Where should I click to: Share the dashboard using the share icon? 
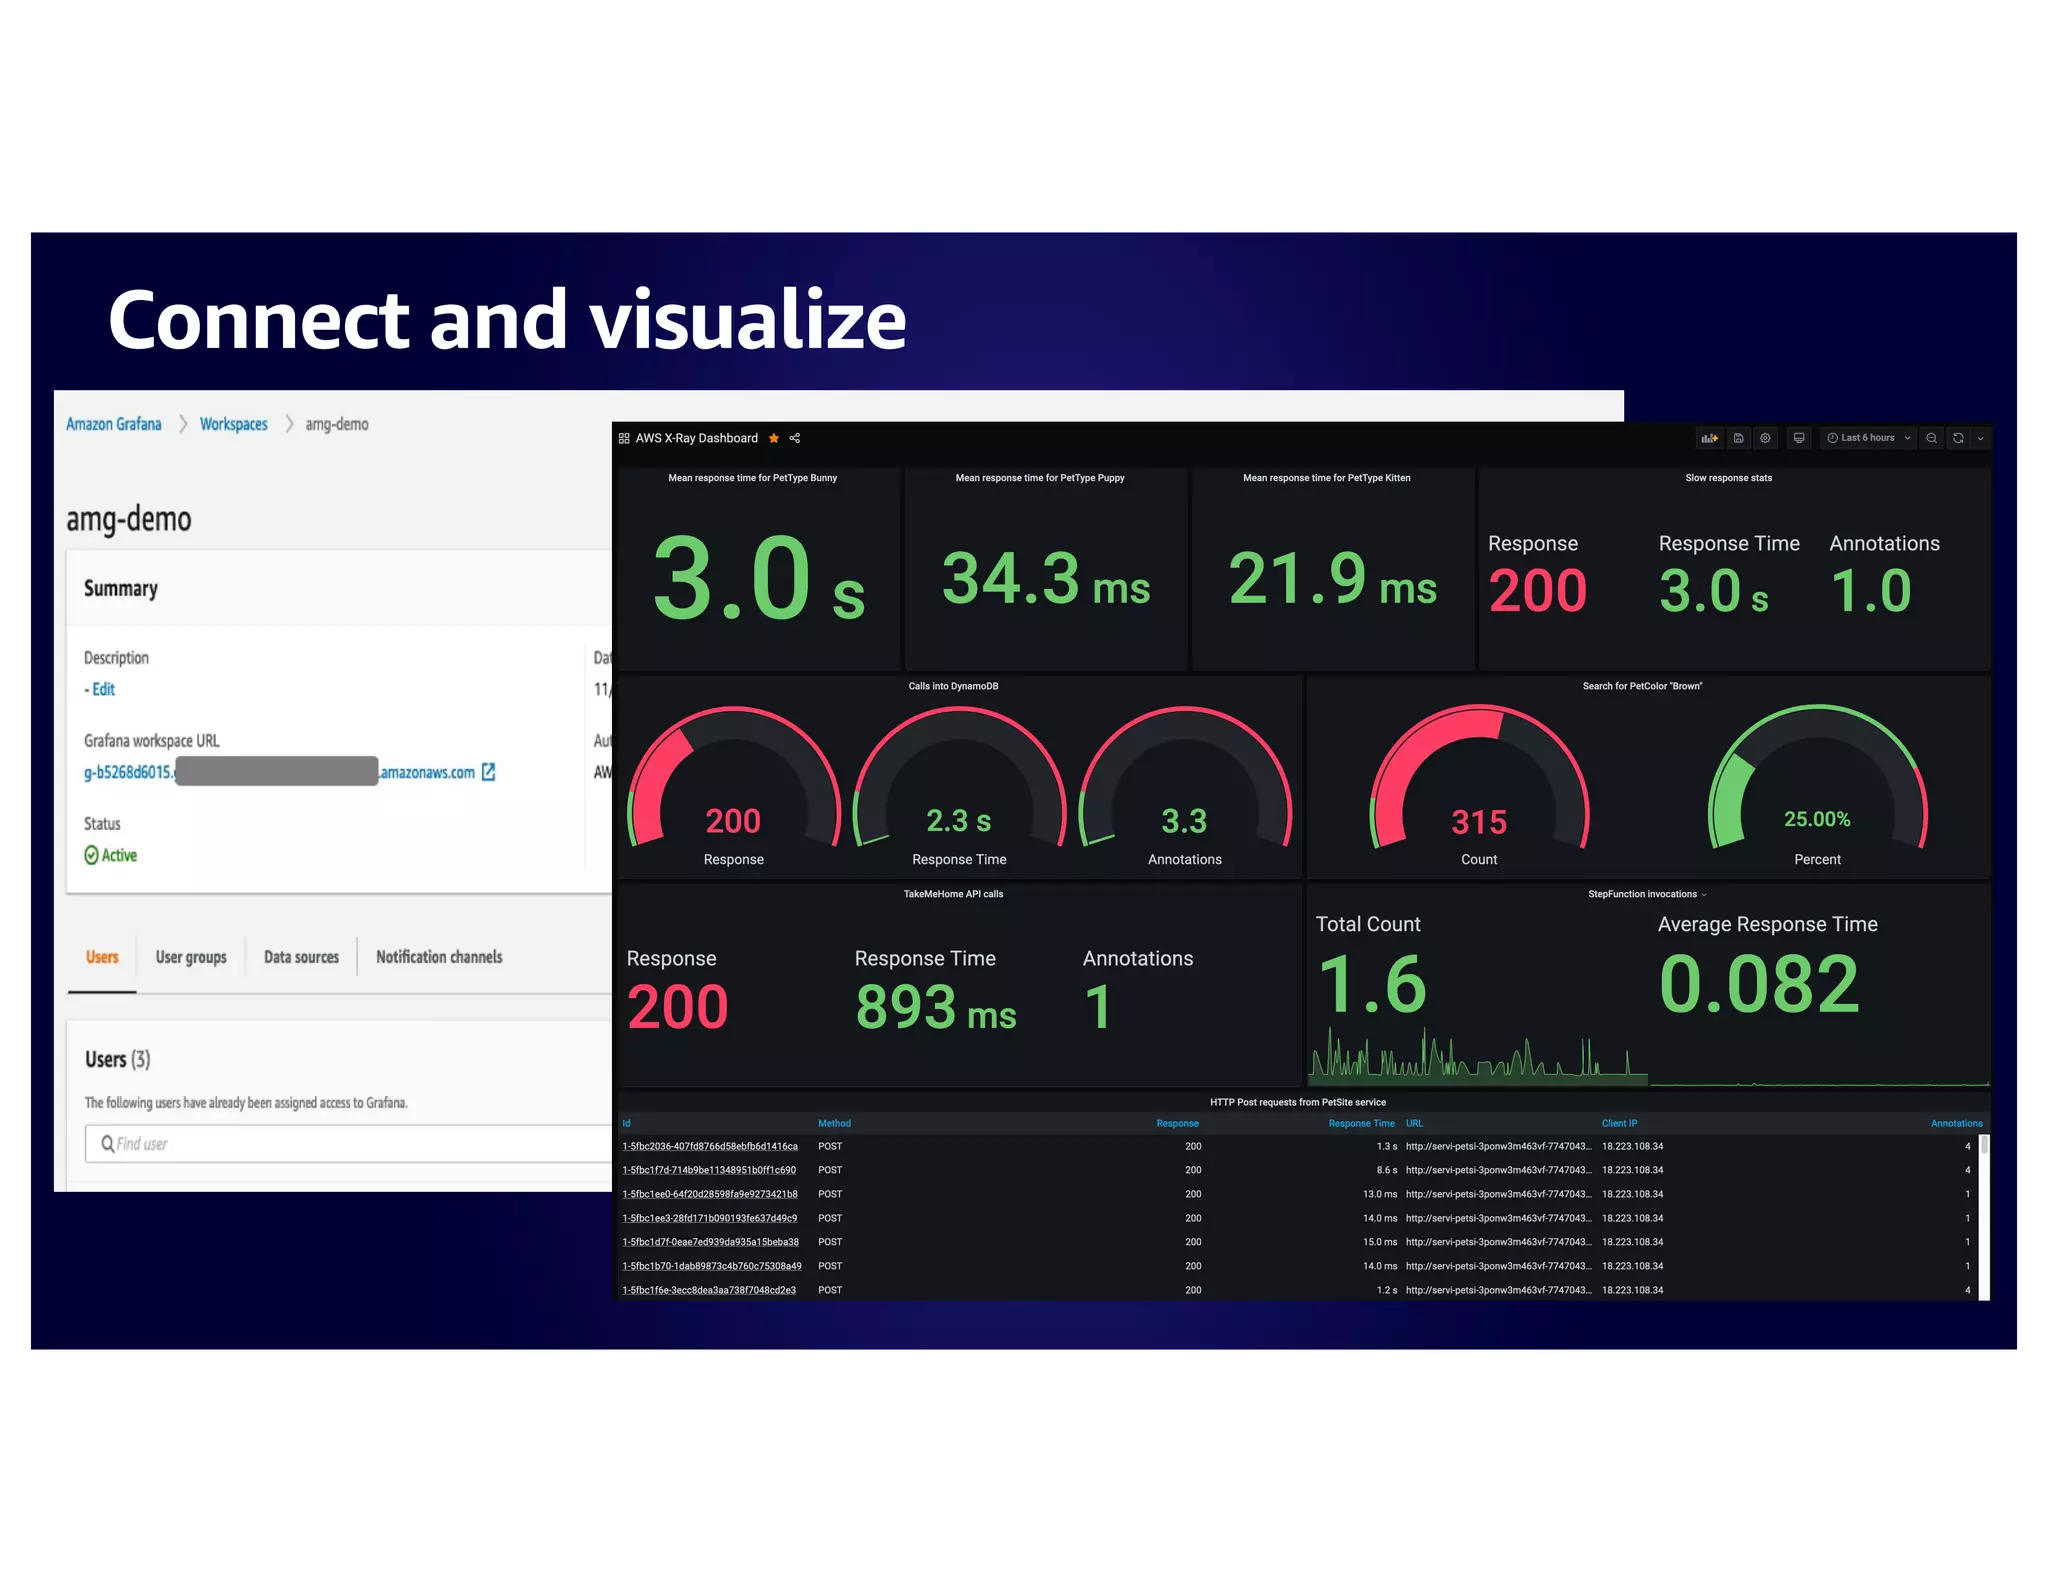tap(795, 438)
